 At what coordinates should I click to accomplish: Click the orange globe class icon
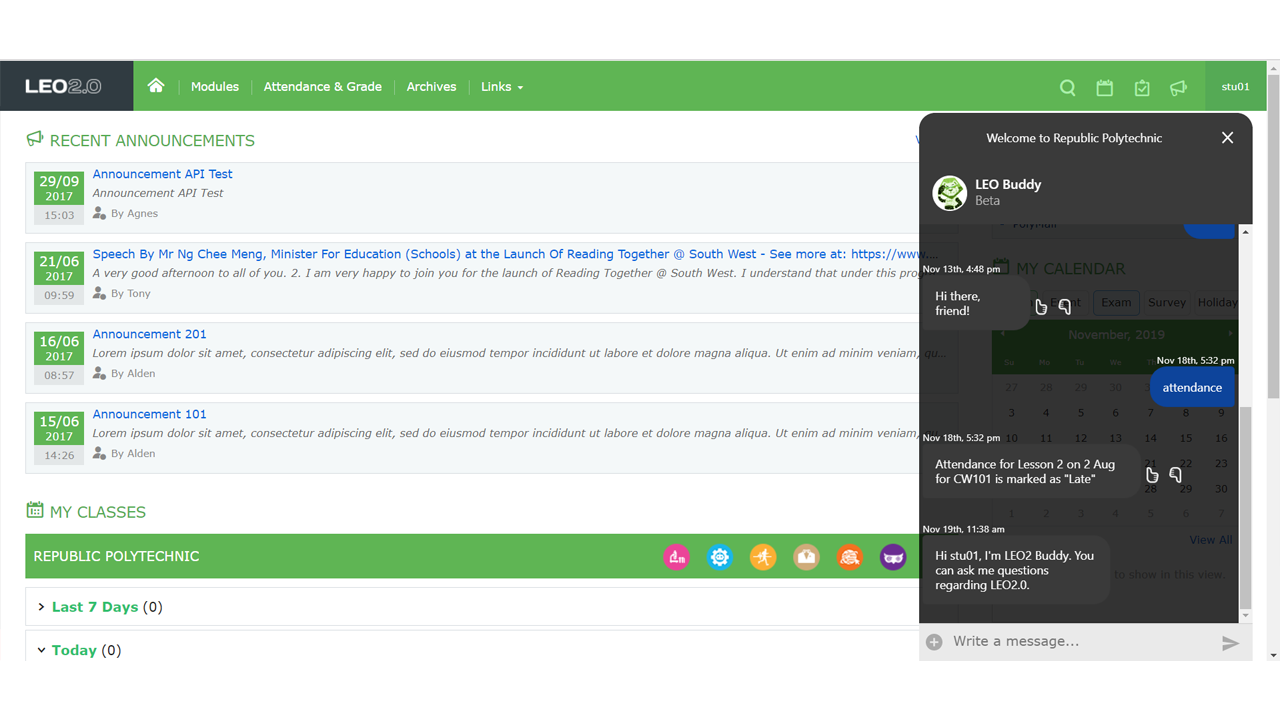pos(850,557)
